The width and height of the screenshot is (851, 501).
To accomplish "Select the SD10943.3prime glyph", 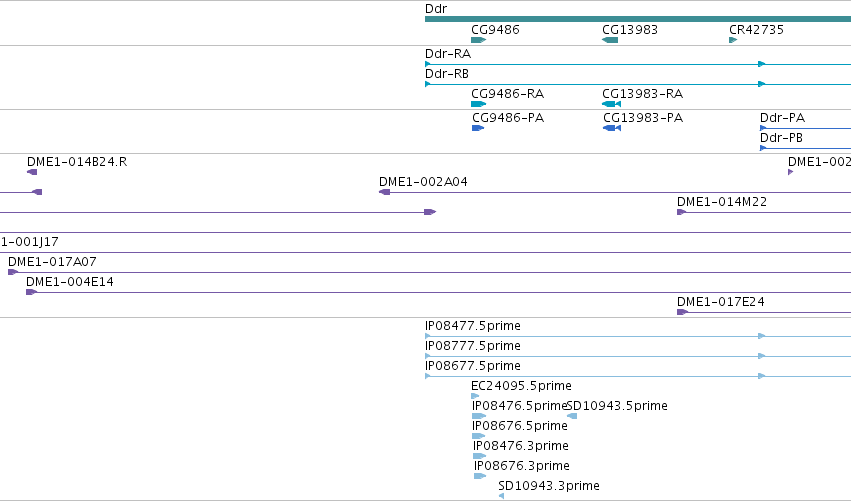I will (501, 496).
